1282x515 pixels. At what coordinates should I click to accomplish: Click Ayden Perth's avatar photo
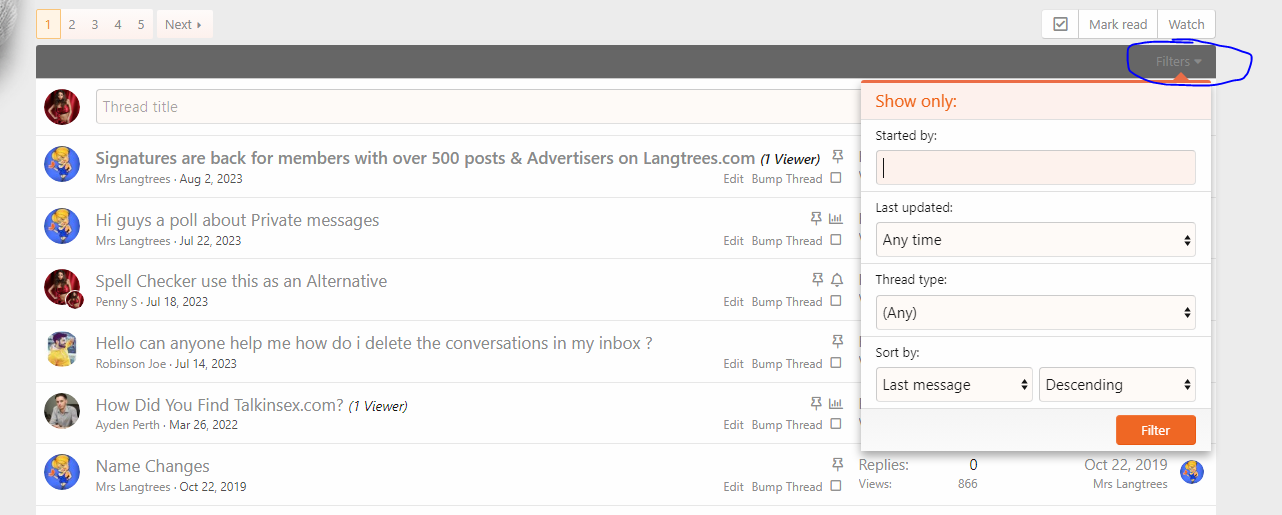point(62,411)
